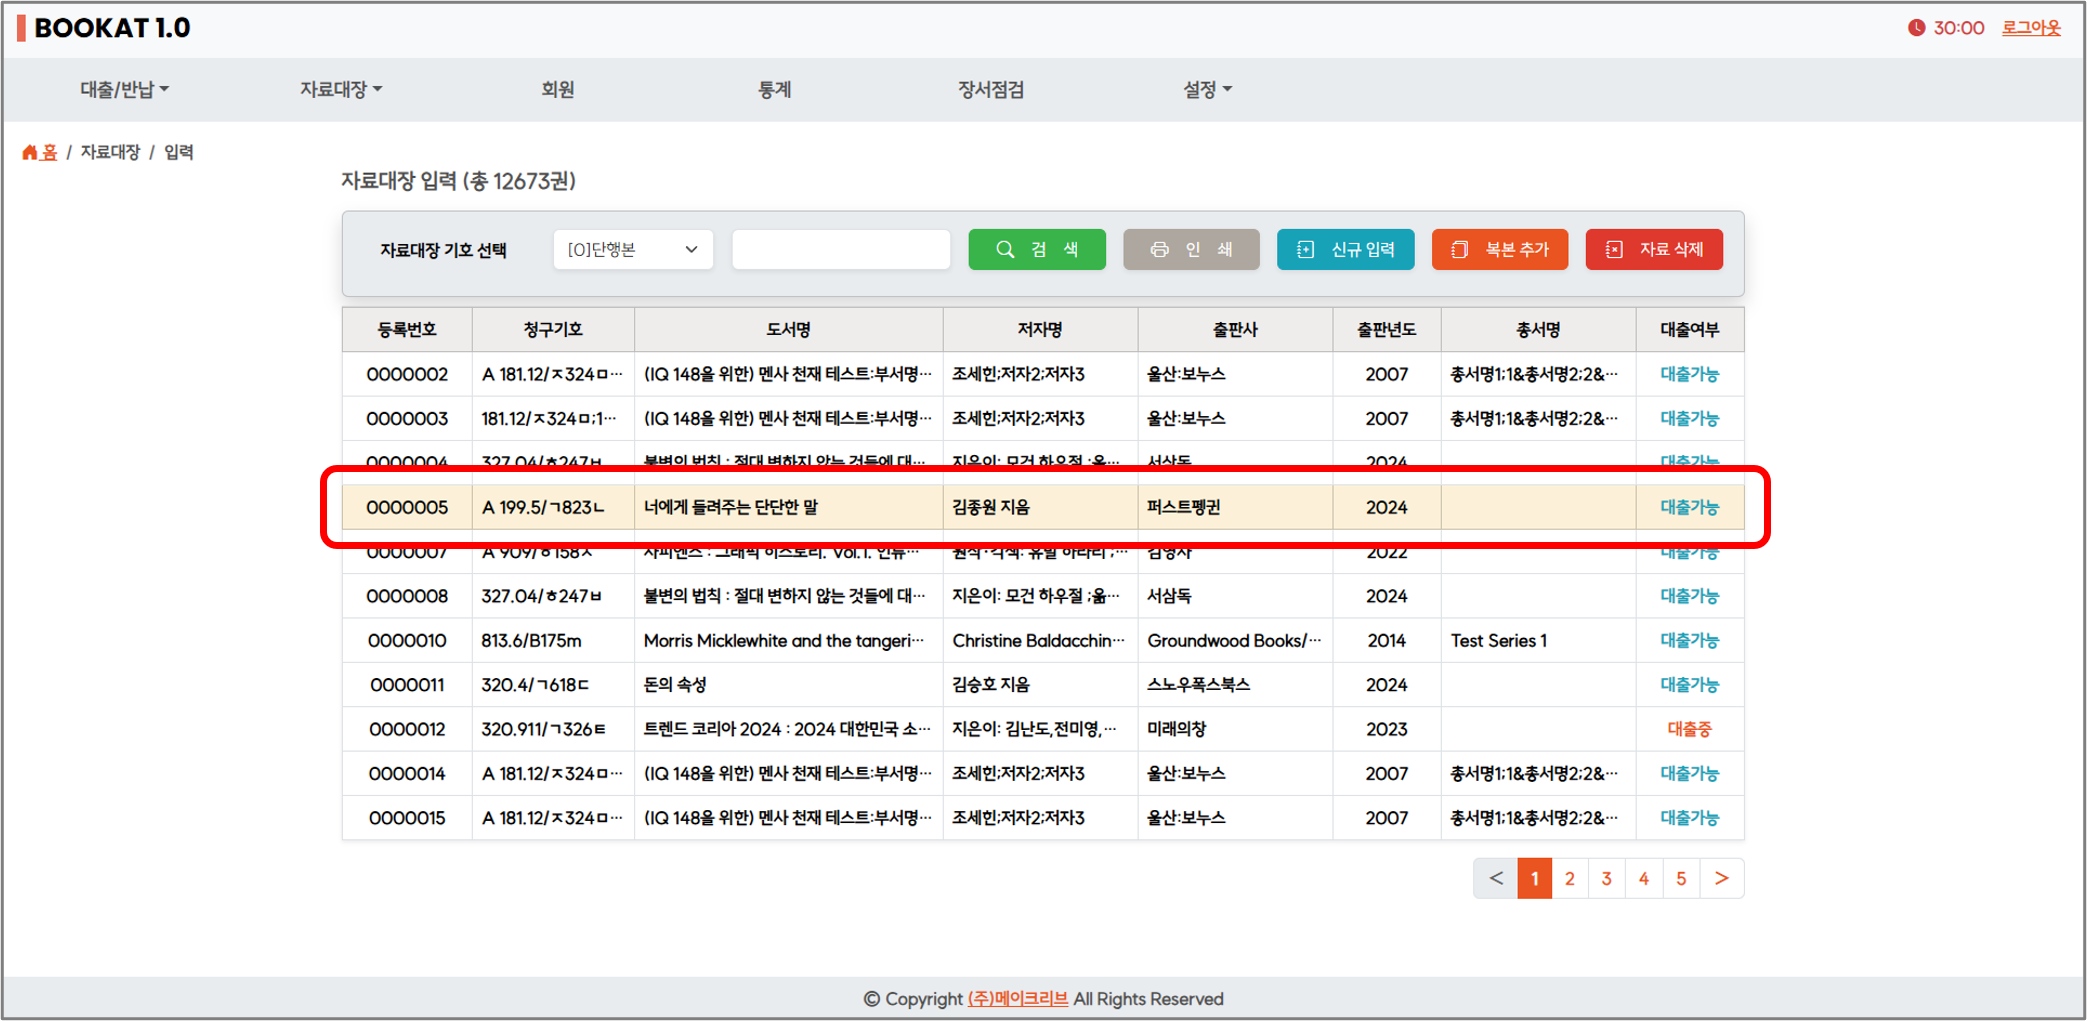Image resolution: width=2087 pixels, height=1021 pixels.
Task: Click the magnifier icon on search button
Action: tap(1005, 250)
